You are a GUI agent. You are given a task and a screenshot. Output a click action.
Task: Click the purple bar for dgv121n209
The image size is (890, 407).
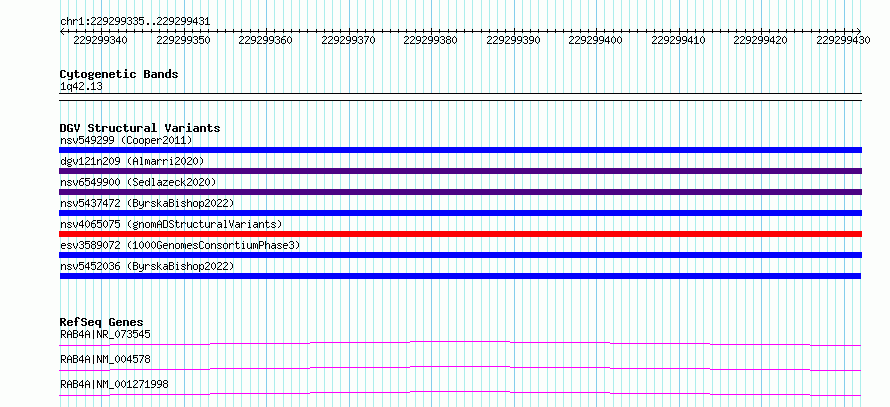pyautogui.click(x=461, y=171)
